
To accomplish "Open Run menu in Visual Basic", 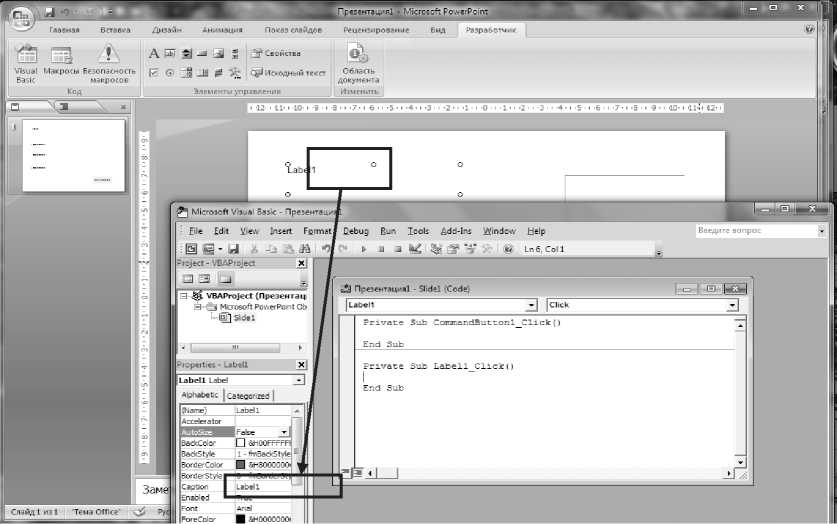I will 388,231.
